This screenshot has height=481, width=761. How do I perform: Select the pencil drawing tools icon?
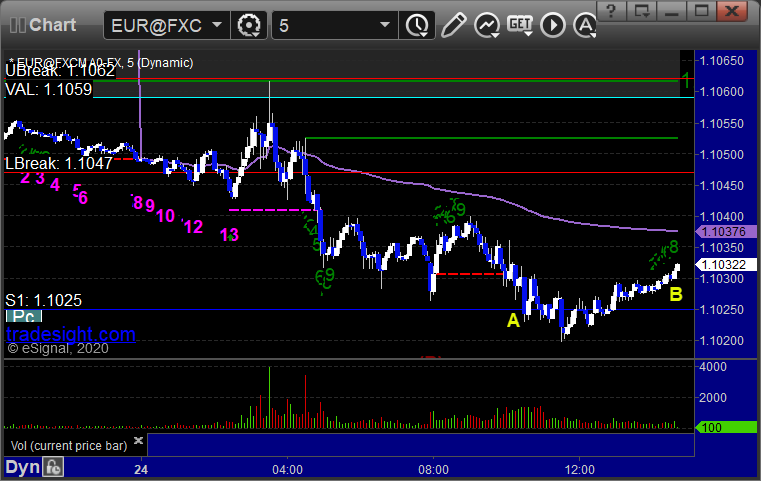[x=454, y=25]
